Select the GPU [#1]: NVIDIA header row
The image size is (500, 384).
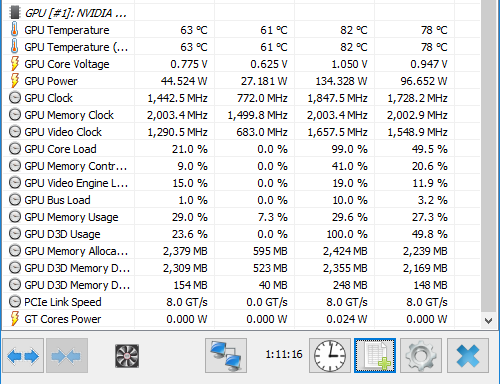[x=75, y=13]
